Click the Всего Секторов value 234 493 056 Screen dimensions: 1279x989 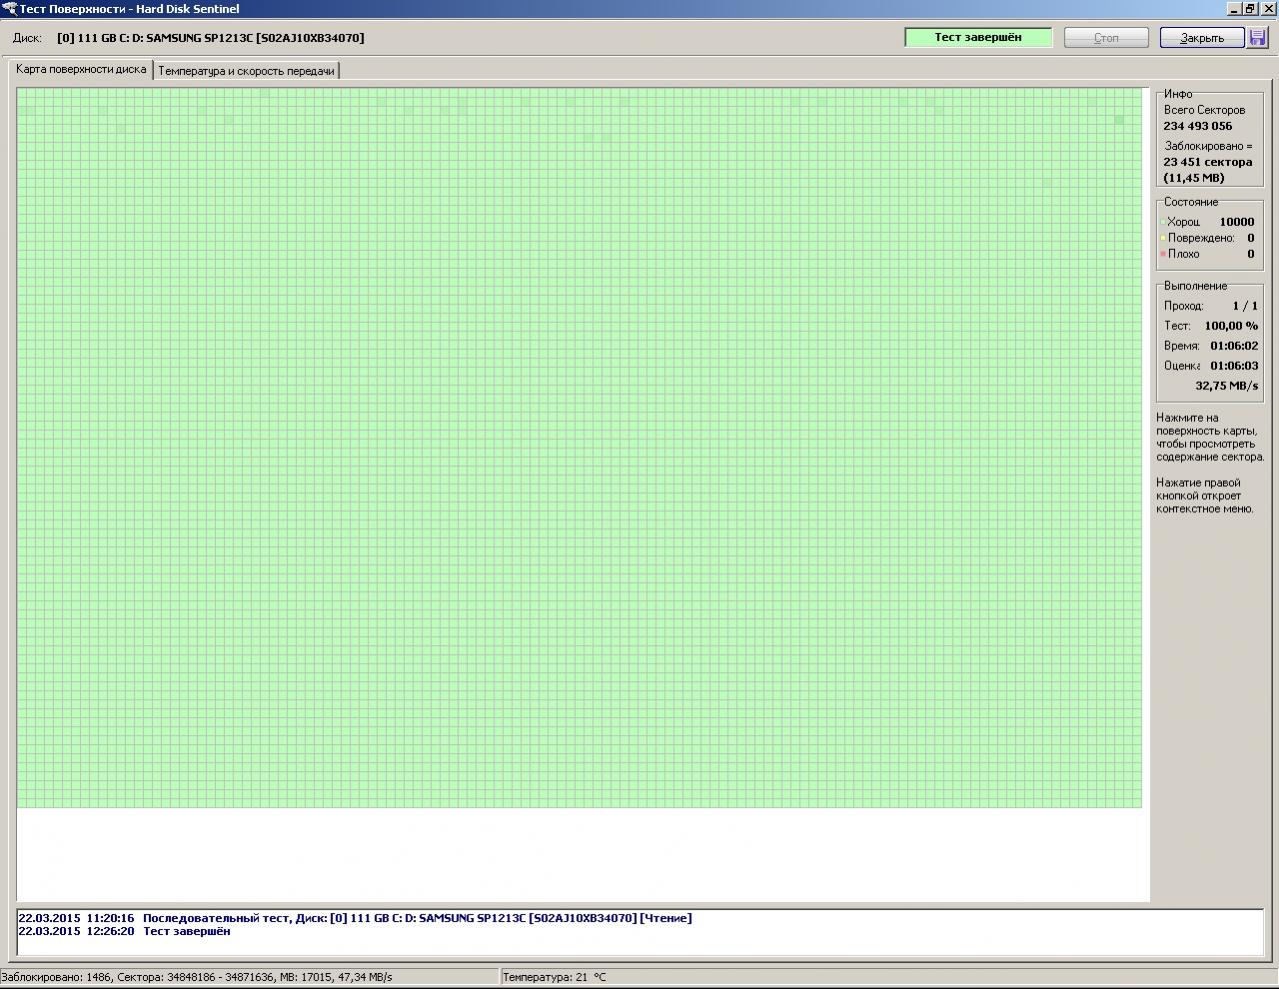[x=1198, y=126]
